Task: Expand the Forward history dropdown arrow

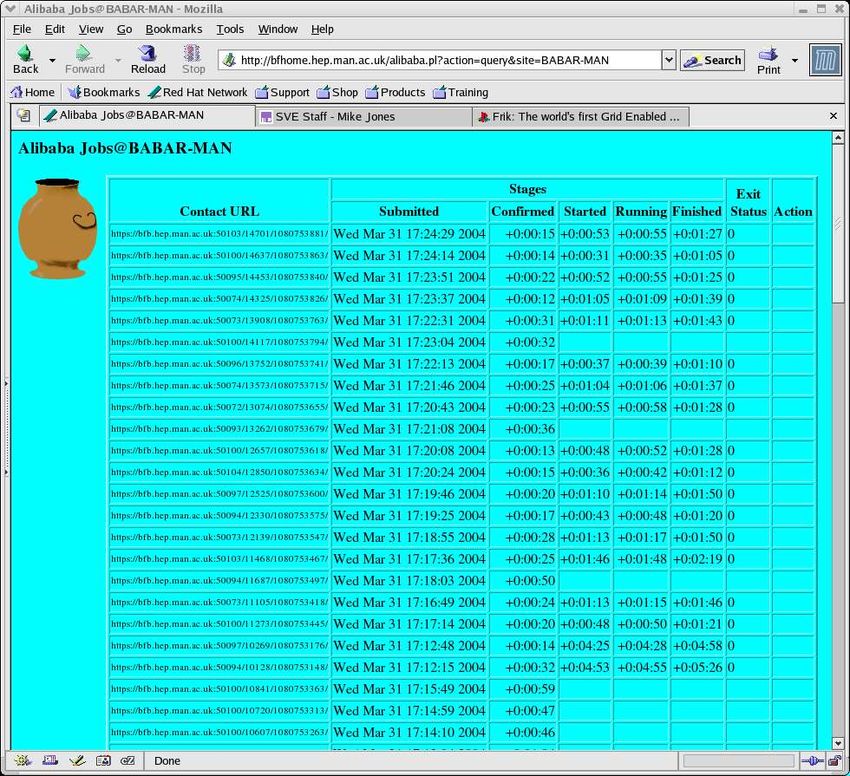Action: (x=118, y=60)
